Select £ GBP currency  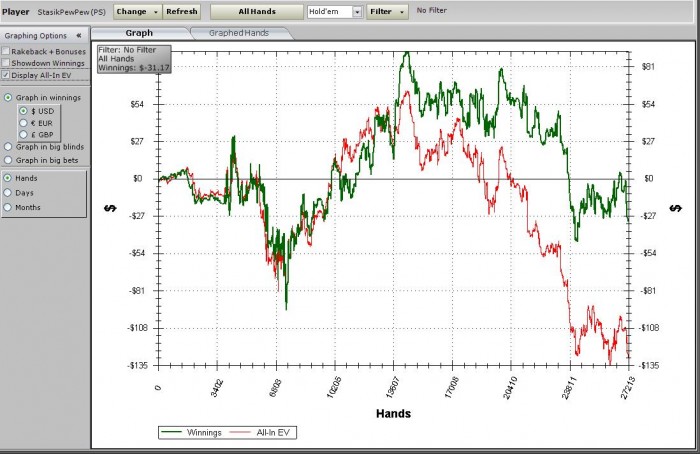click(x=23, y=134)
